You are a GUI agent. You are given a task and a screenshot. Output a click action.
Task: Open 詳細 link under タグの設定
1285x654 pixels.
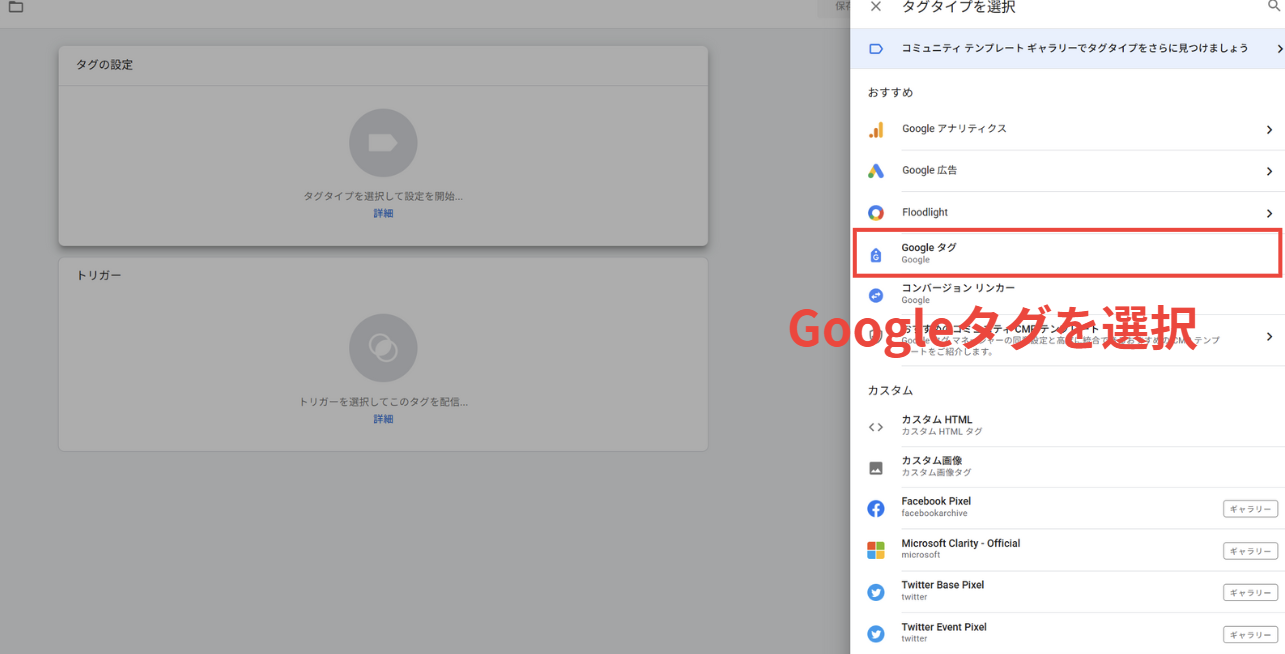[x=383, y=213]
